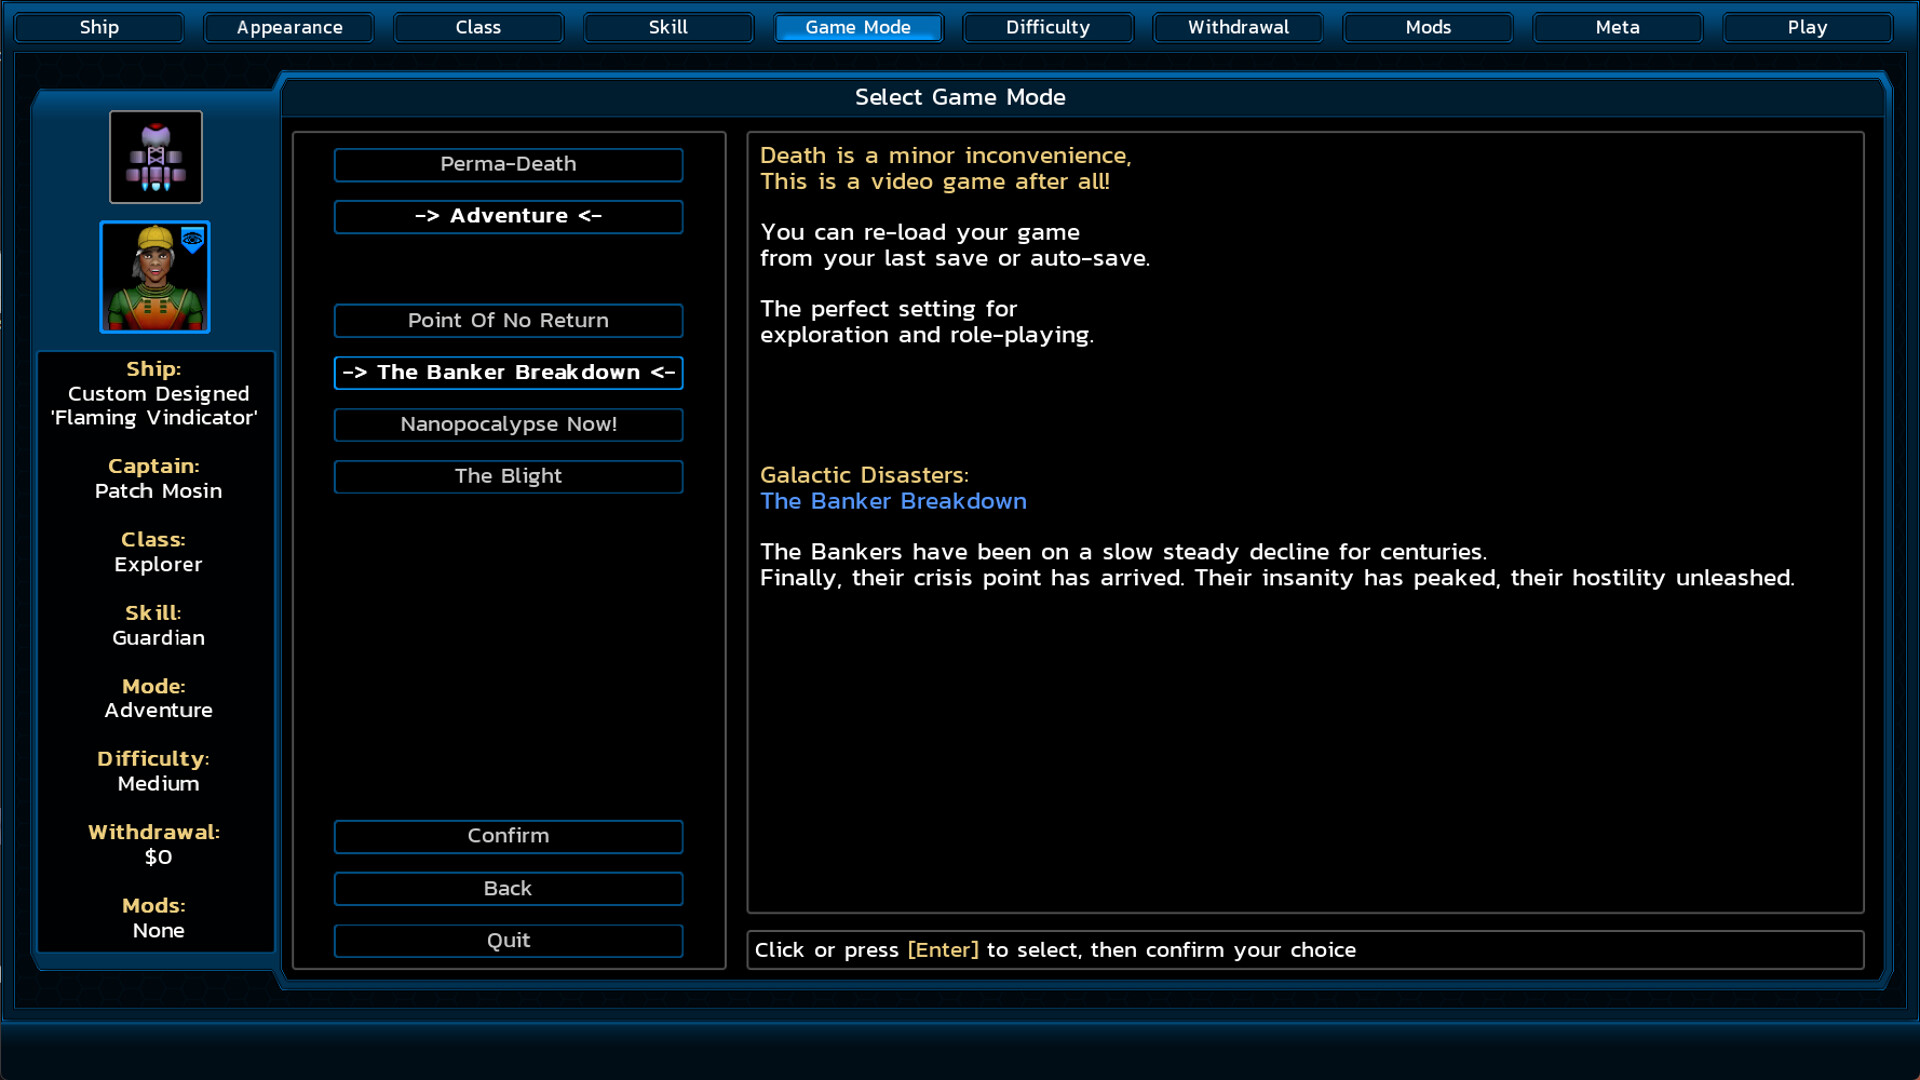Viewport: 1920px width, 1080px height.
Task: Select the Meta tab
Action: tap(1618, 27)
